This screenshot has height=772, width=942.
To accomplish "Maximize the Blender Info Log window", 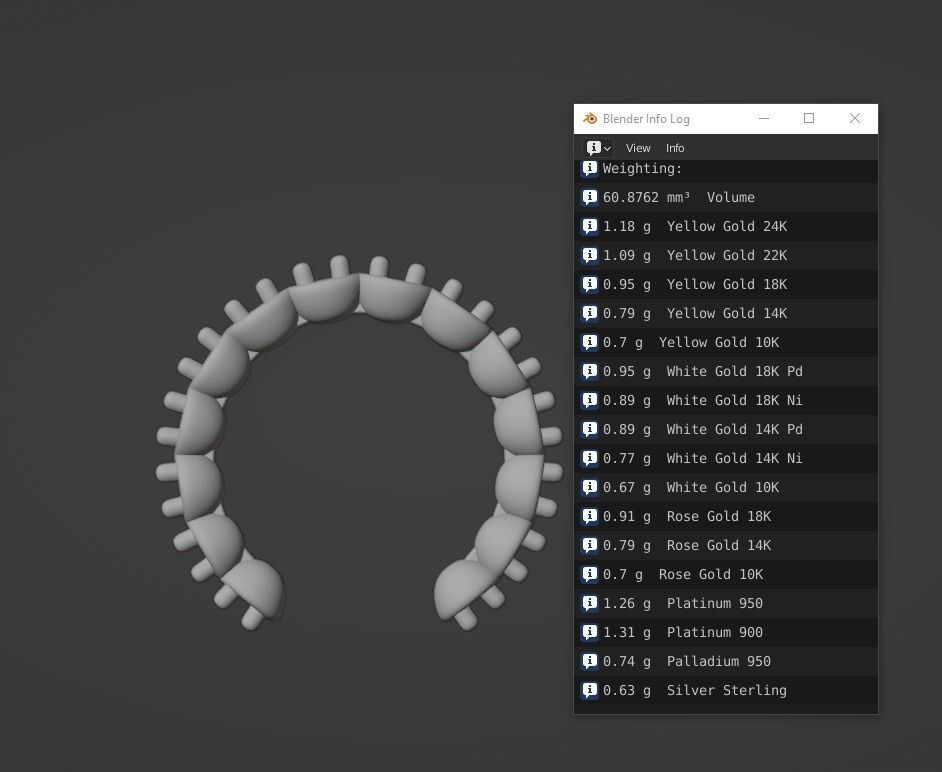I will [x=809, y=118].
